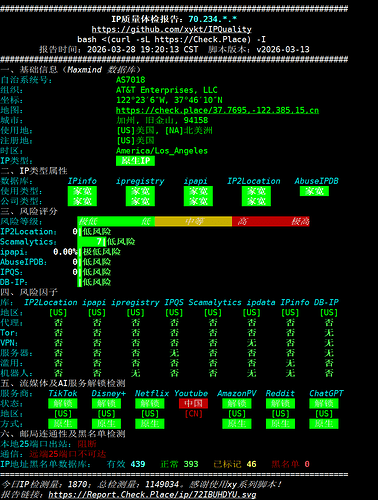Click the AbuseIPDB column header in IP type section
Screen dimensions: 378x500
click(316, 181)
